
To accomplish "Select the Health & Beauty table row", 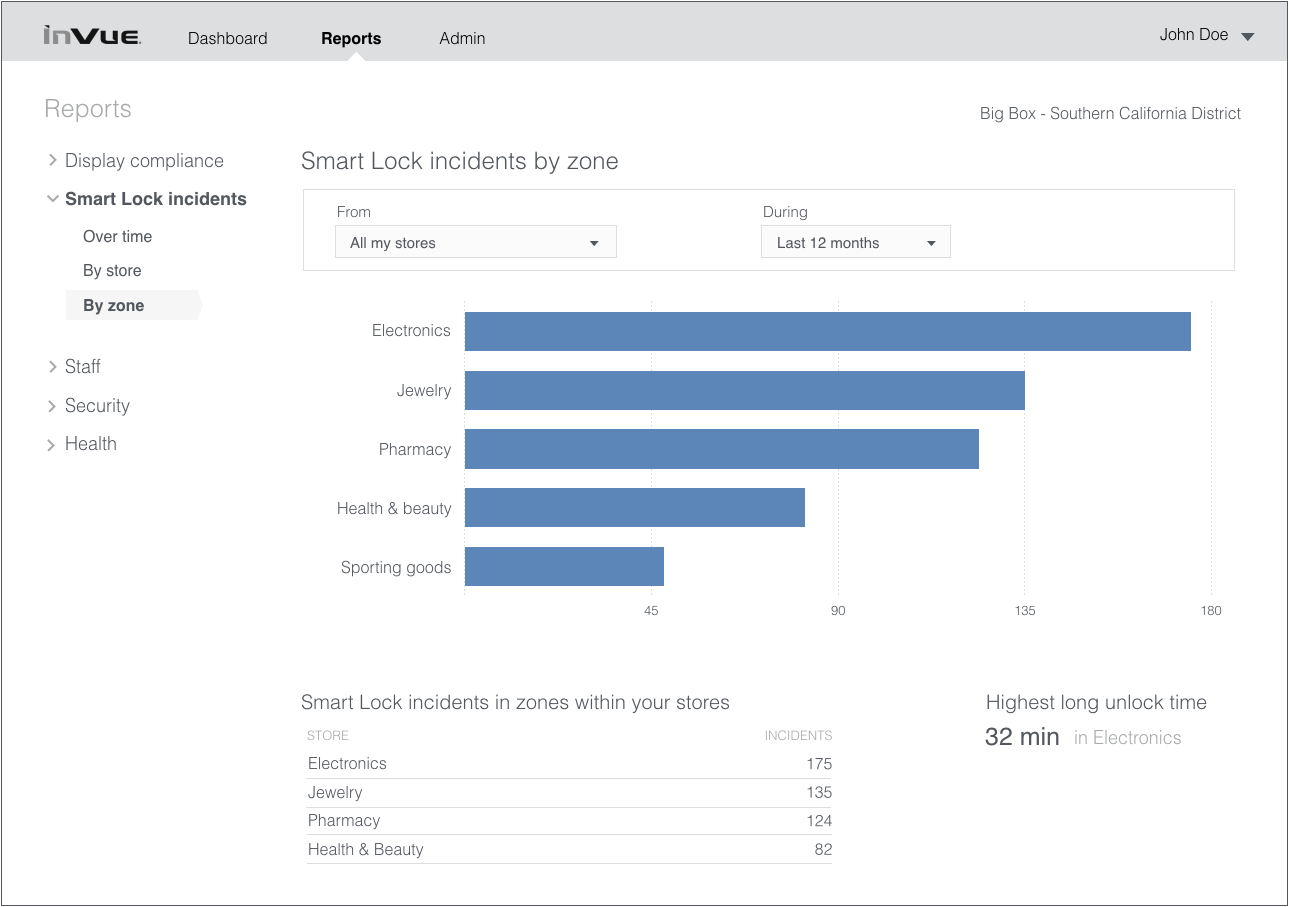I will click(569, 850).
